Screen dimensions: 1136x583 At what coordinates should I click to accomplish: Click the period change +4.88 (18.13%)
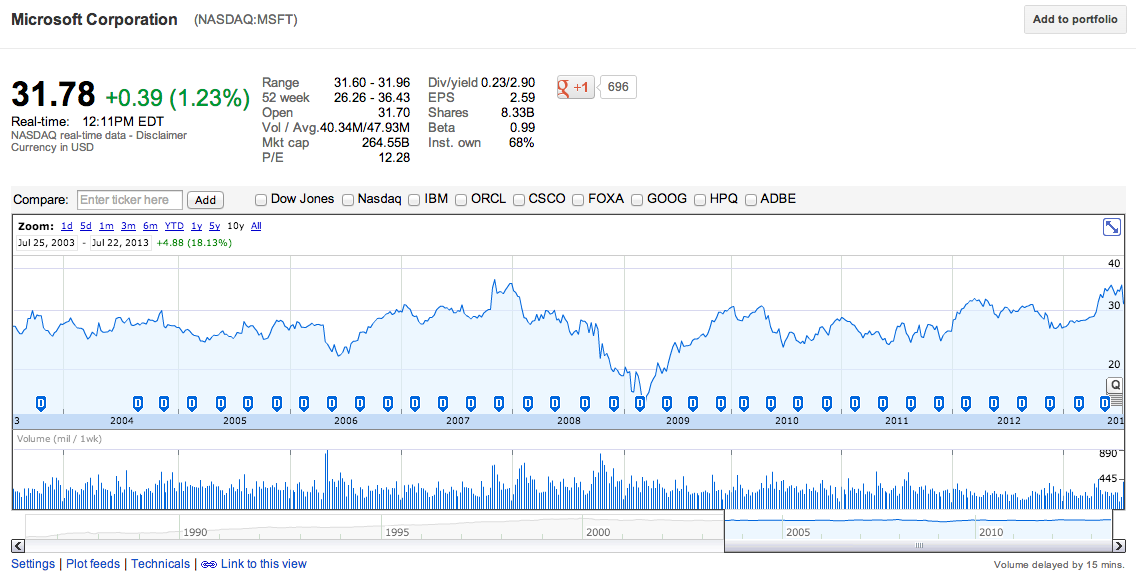coord(194,243)
